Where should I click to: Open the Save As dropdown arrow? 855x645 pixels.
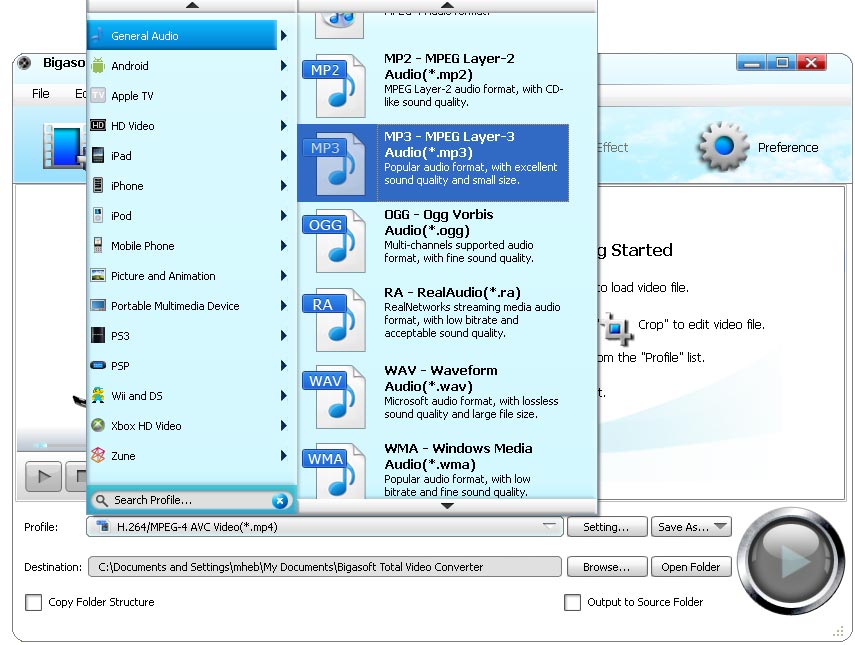tap(720, 526)
